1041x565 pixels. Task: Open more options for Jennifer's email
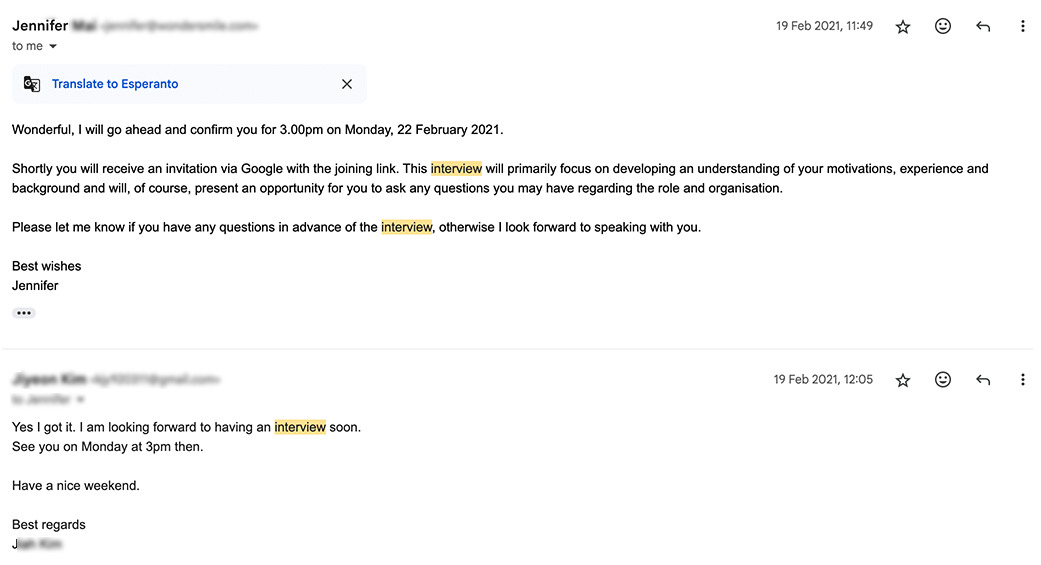coord(1022,27)
